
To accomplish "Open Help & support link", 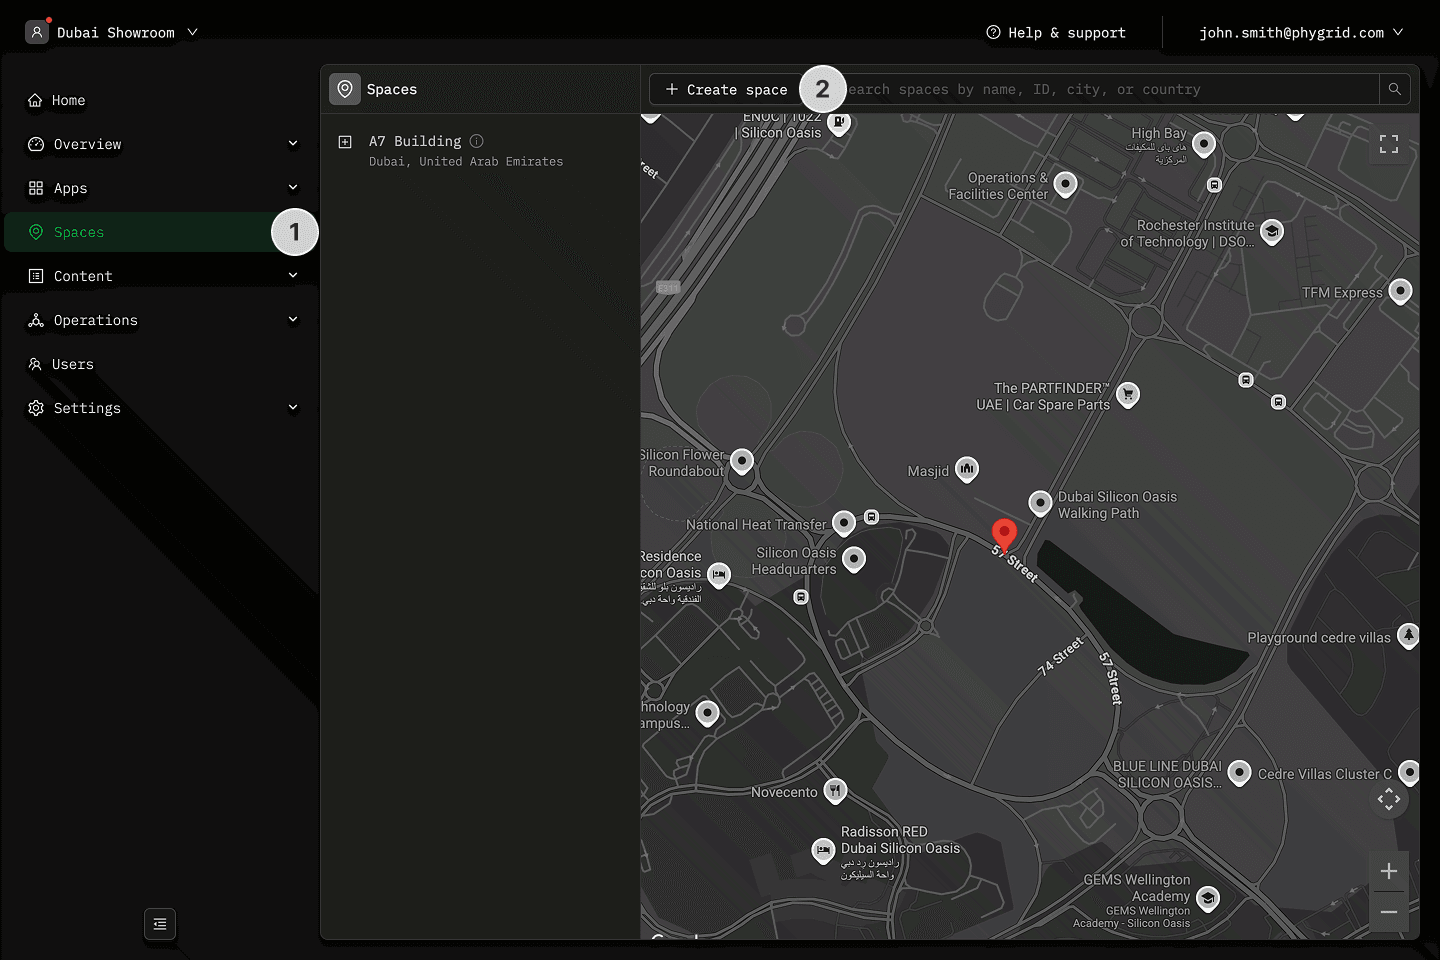I will pyautogui.click(x=1056, y=33).
